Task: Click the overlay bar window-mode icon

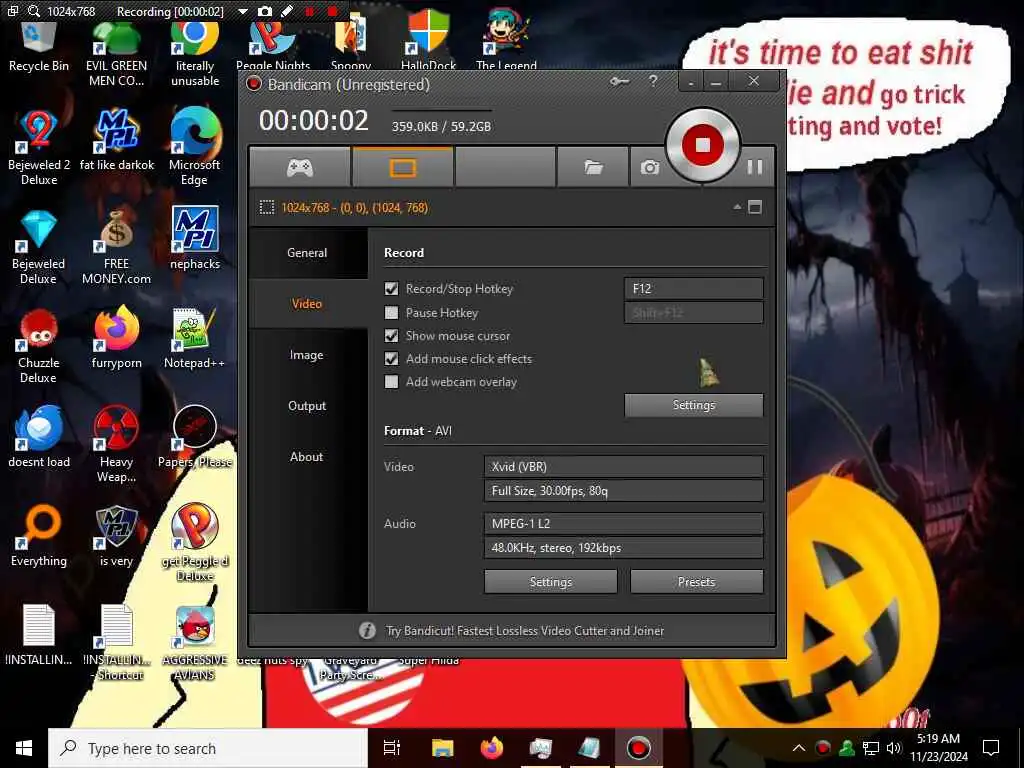Action: [x=13, y=10]
